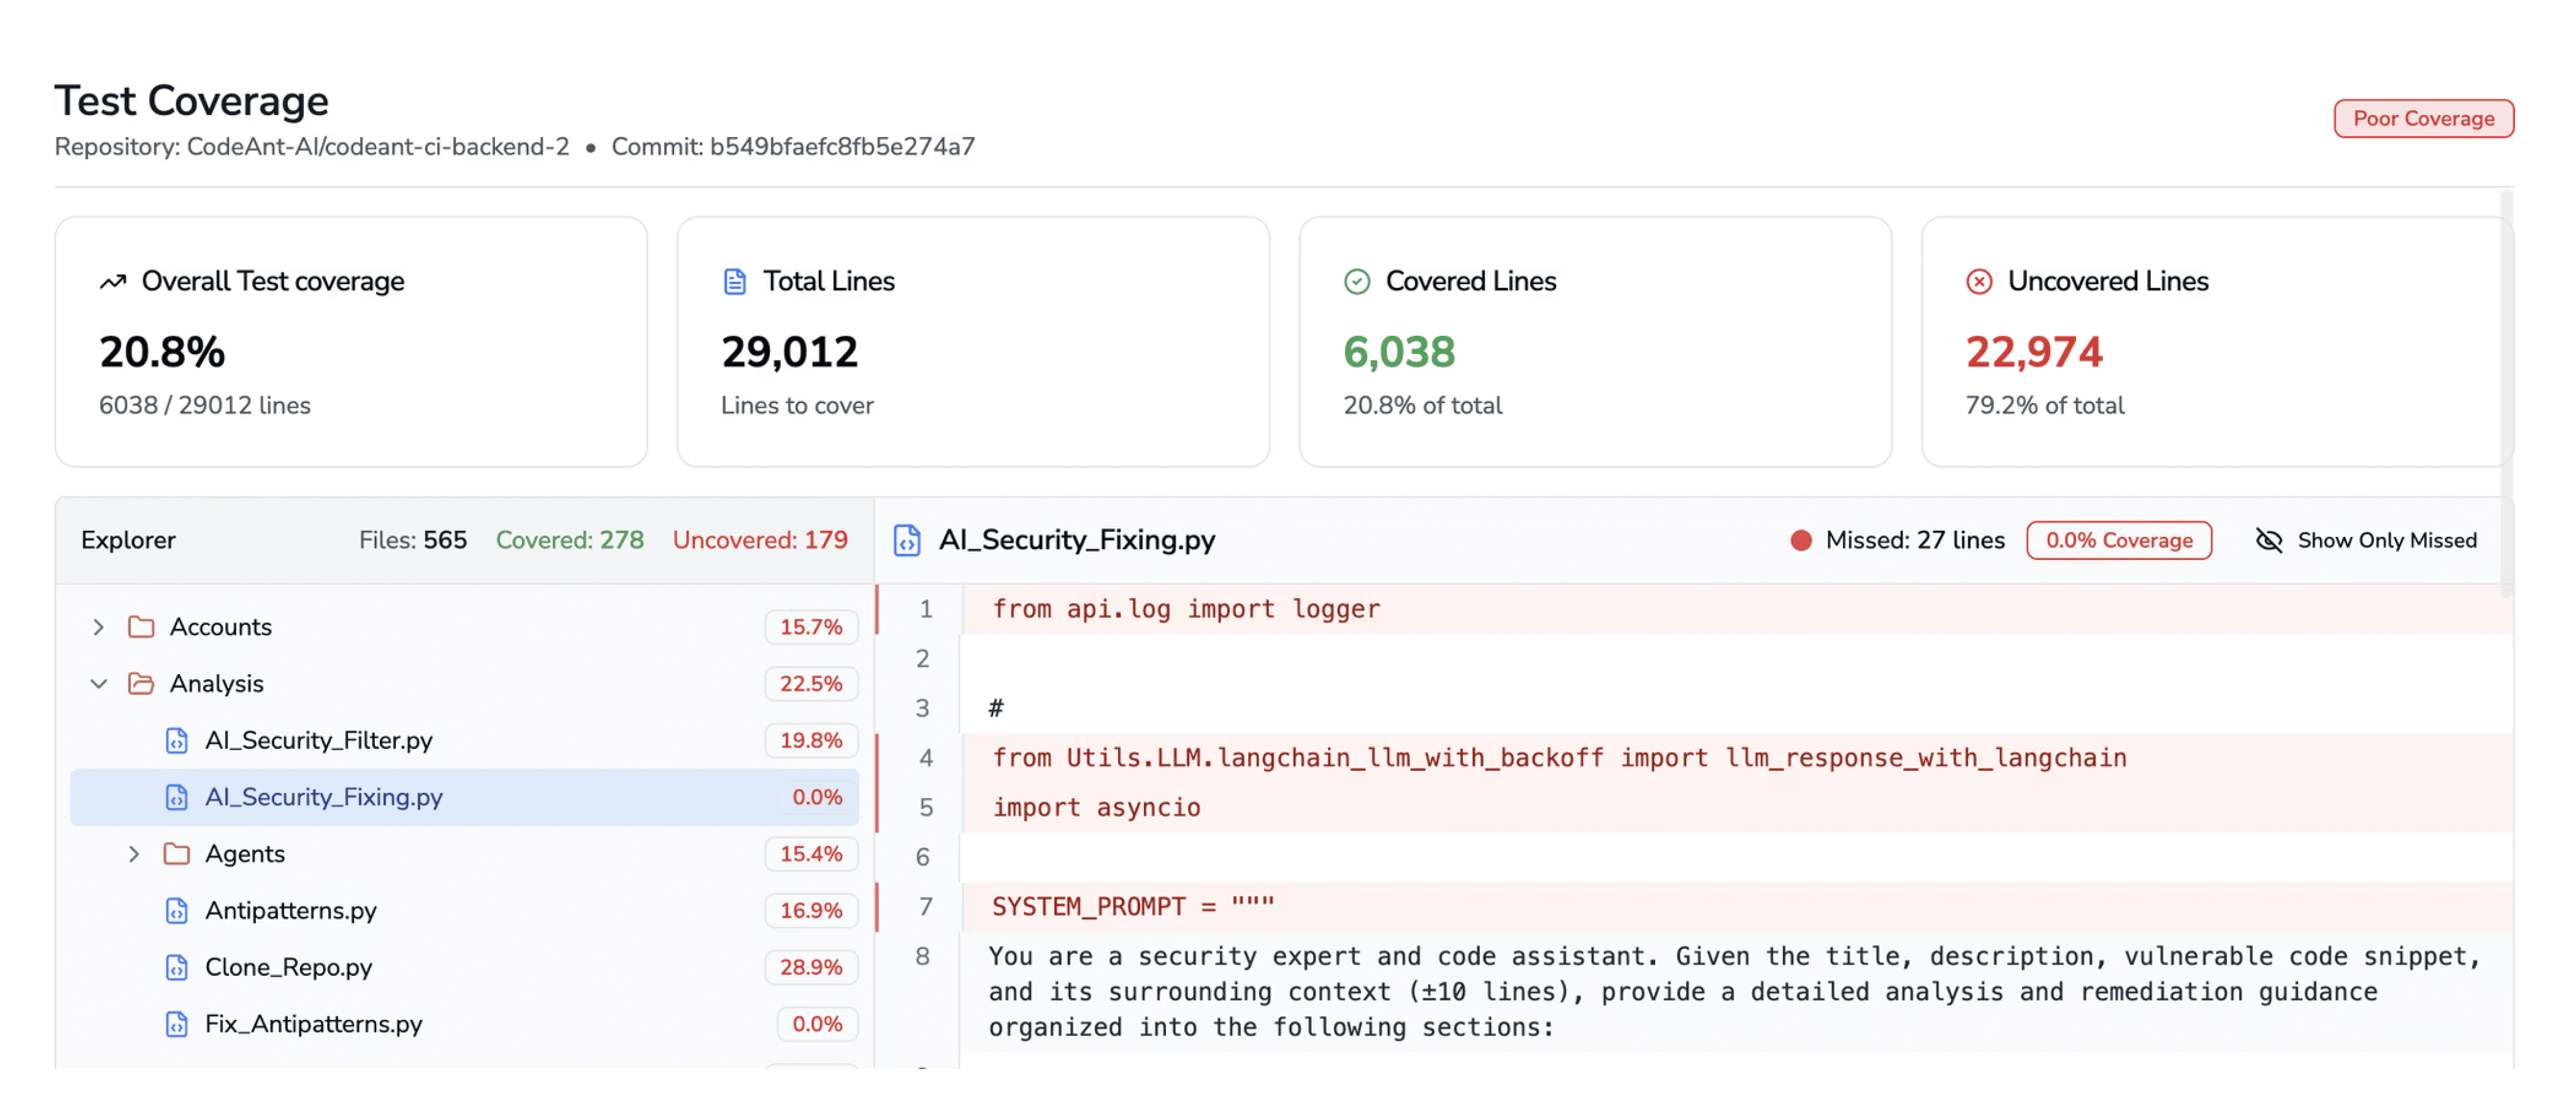Open Antipatterns.py from the file tree
The height and width of the screenshot is (1113, 2576).
point(464,911)
